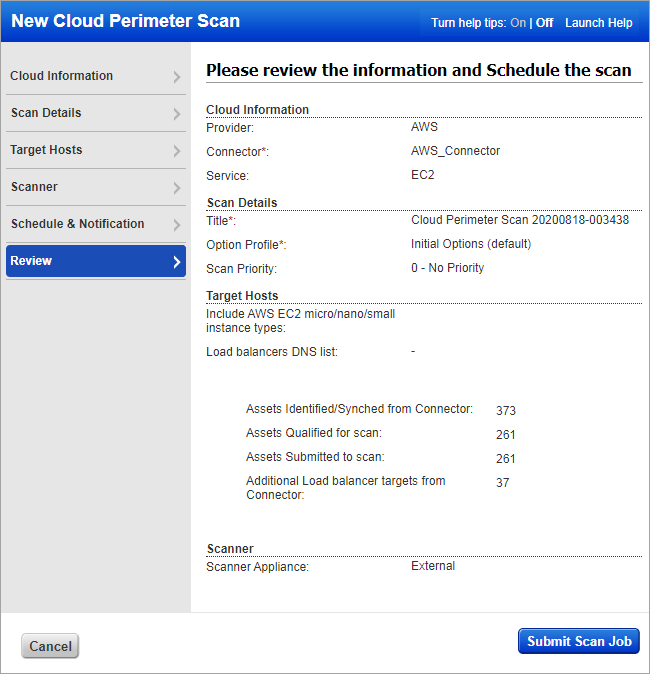Screen dimensions: 650x674
Task: Click the chevron beside Cloud Information
Action: [177, 77]
